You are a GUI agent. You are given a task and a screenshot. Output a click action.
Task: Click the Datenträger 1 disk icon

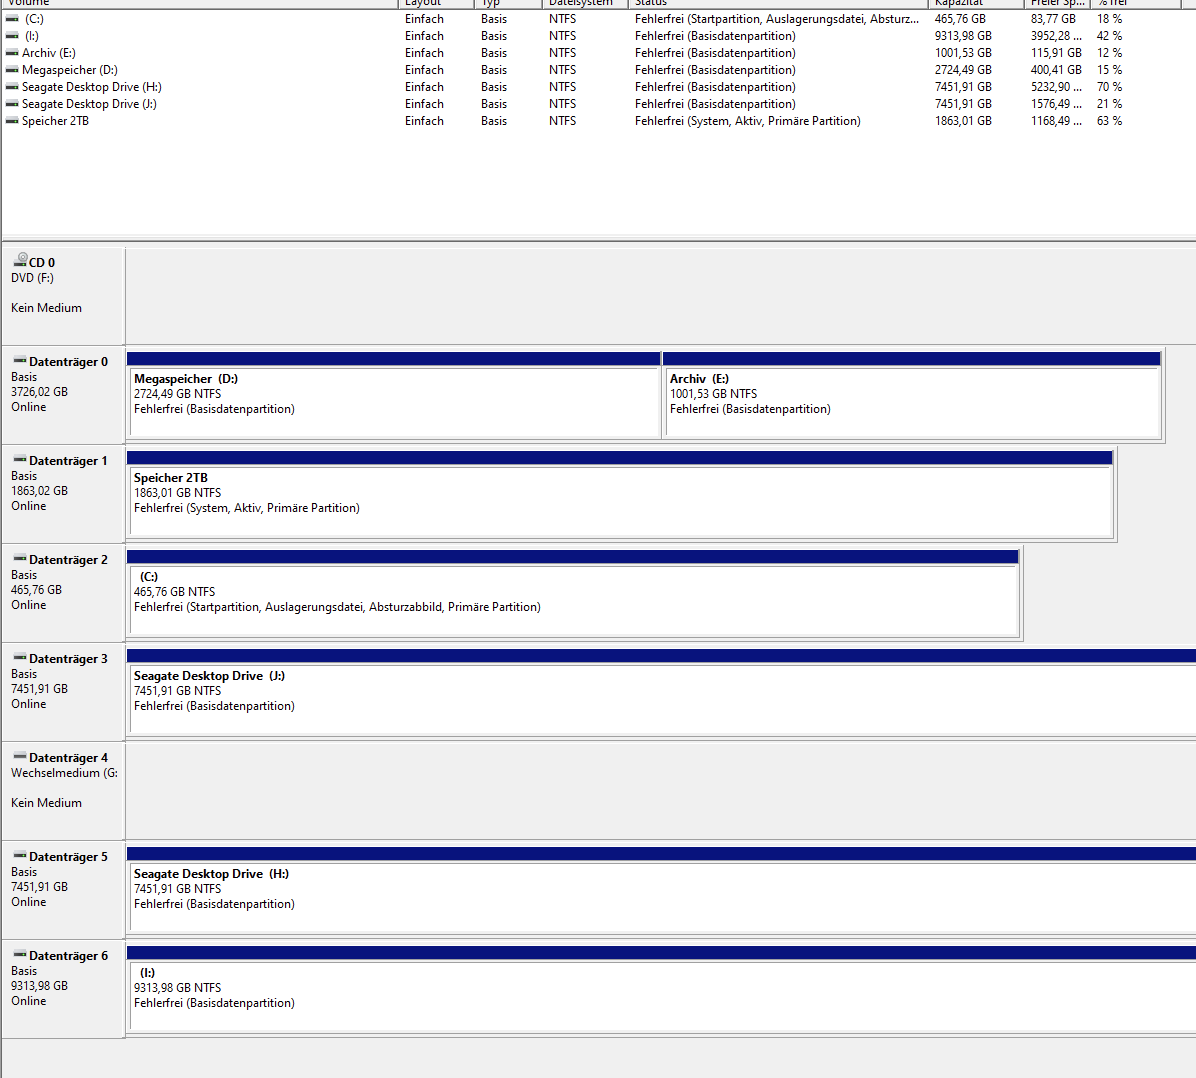20,459
